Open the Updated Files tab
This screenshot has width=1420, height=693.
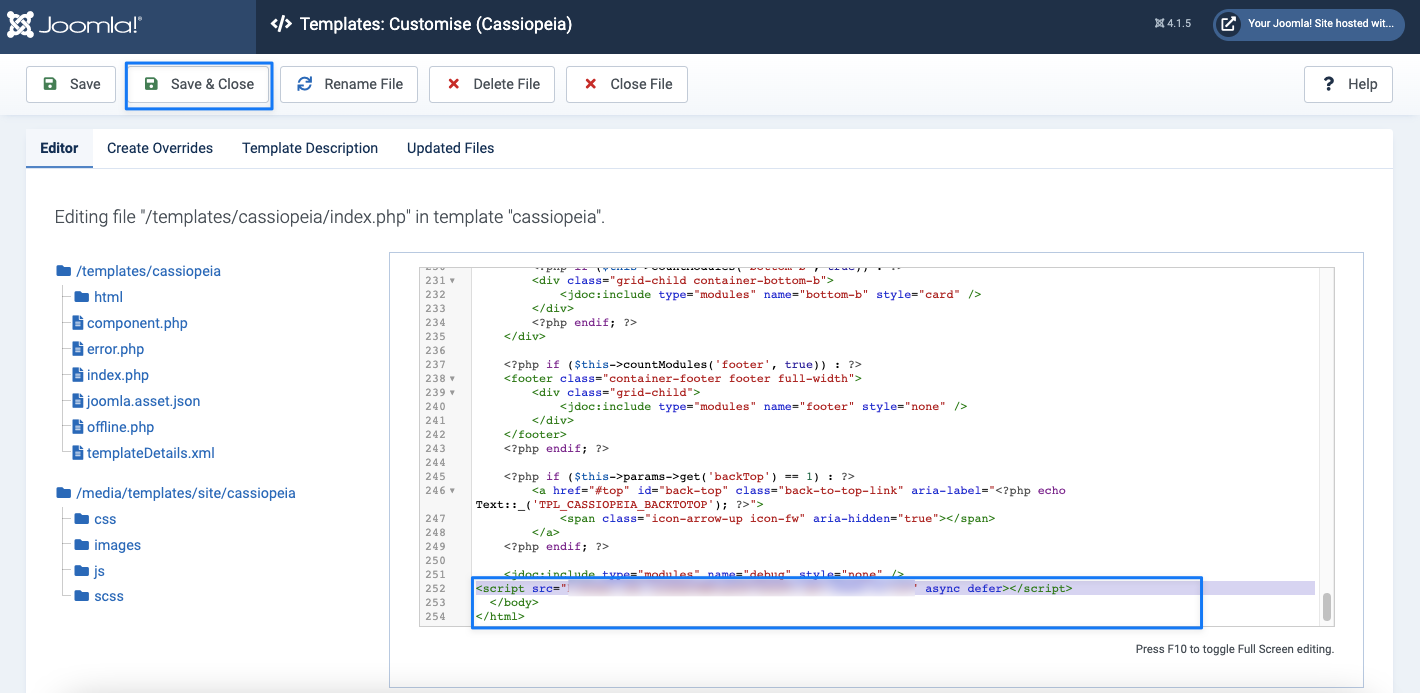coord(450,148)
